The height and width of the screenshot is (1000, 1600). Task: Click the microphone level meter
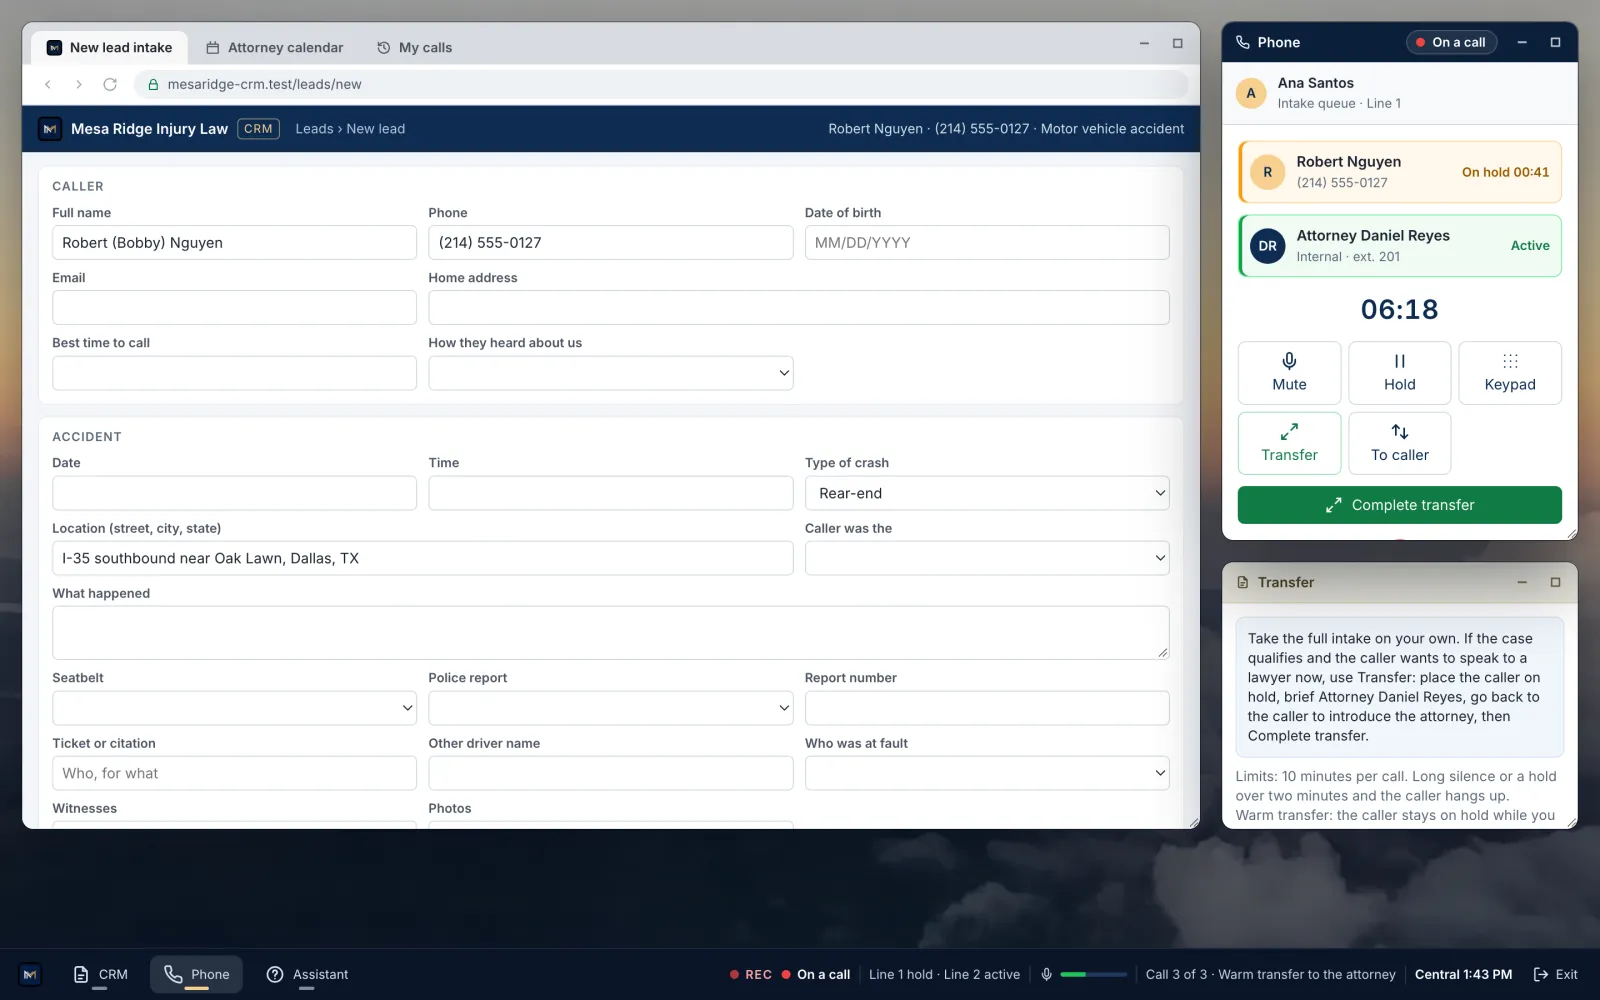[x=1093, y=974]
